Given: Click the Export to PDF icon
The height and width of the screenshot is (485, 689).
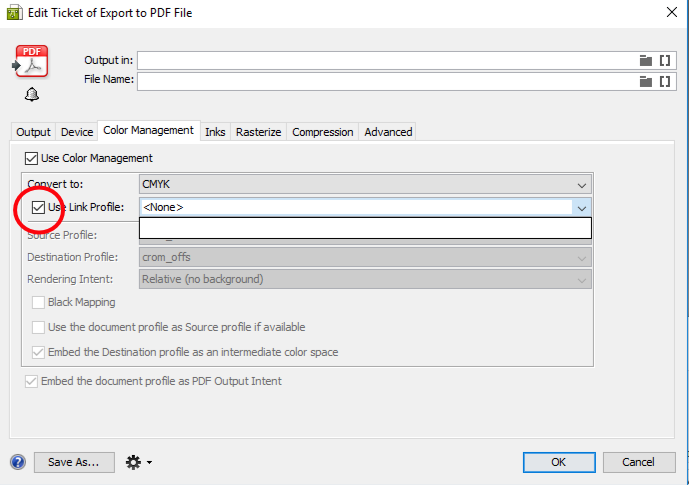Looking at the screenshot, I should 31,61.
